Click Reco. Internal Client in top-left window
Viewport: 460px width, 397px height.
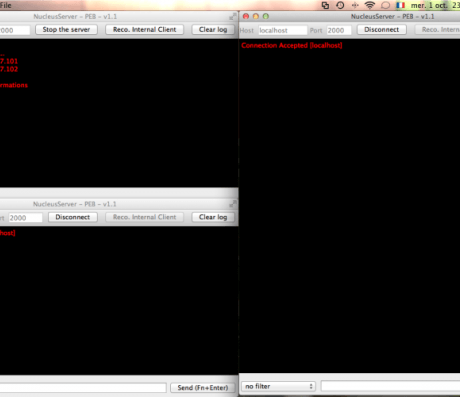click(144, 30)
